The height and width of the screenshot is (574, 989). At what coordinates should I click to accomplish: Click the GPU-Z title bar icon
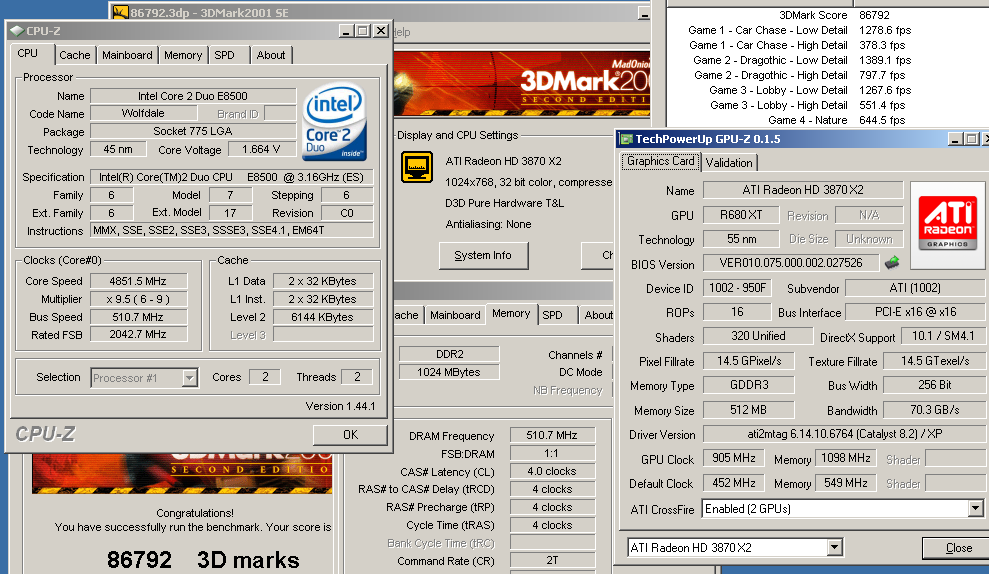coord(626,139)
